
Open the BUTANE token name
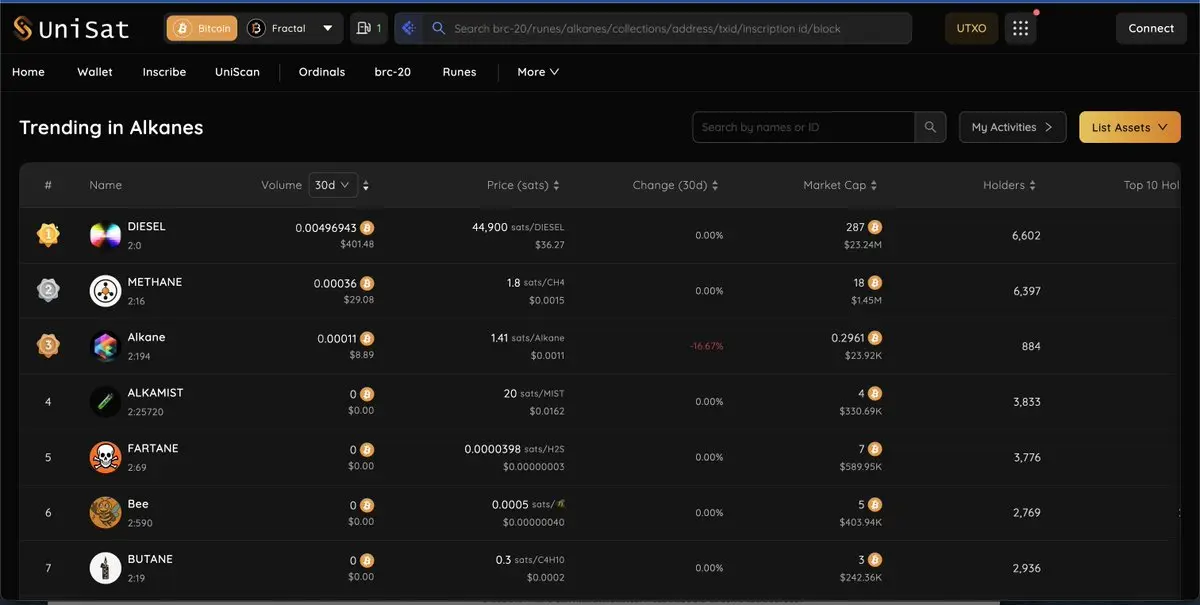click(x=150, y=559)
